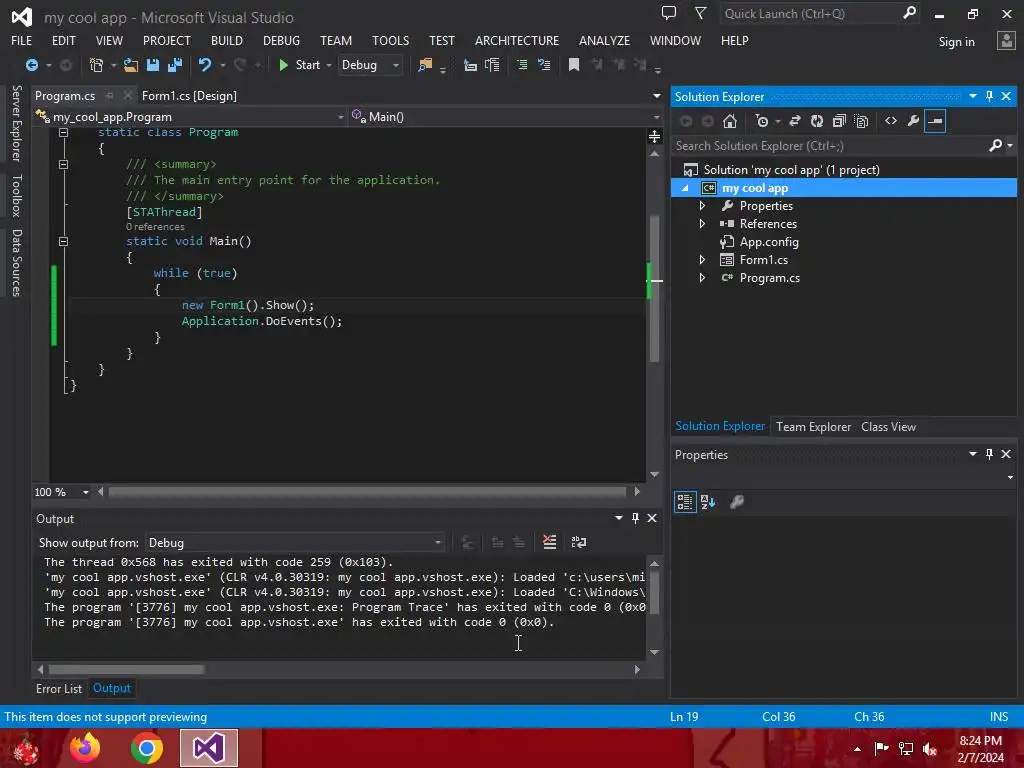Screen dimensions: 1024x768
Task: Toggle Show All Files in Solution Explorer
Action: pos(861,121)
